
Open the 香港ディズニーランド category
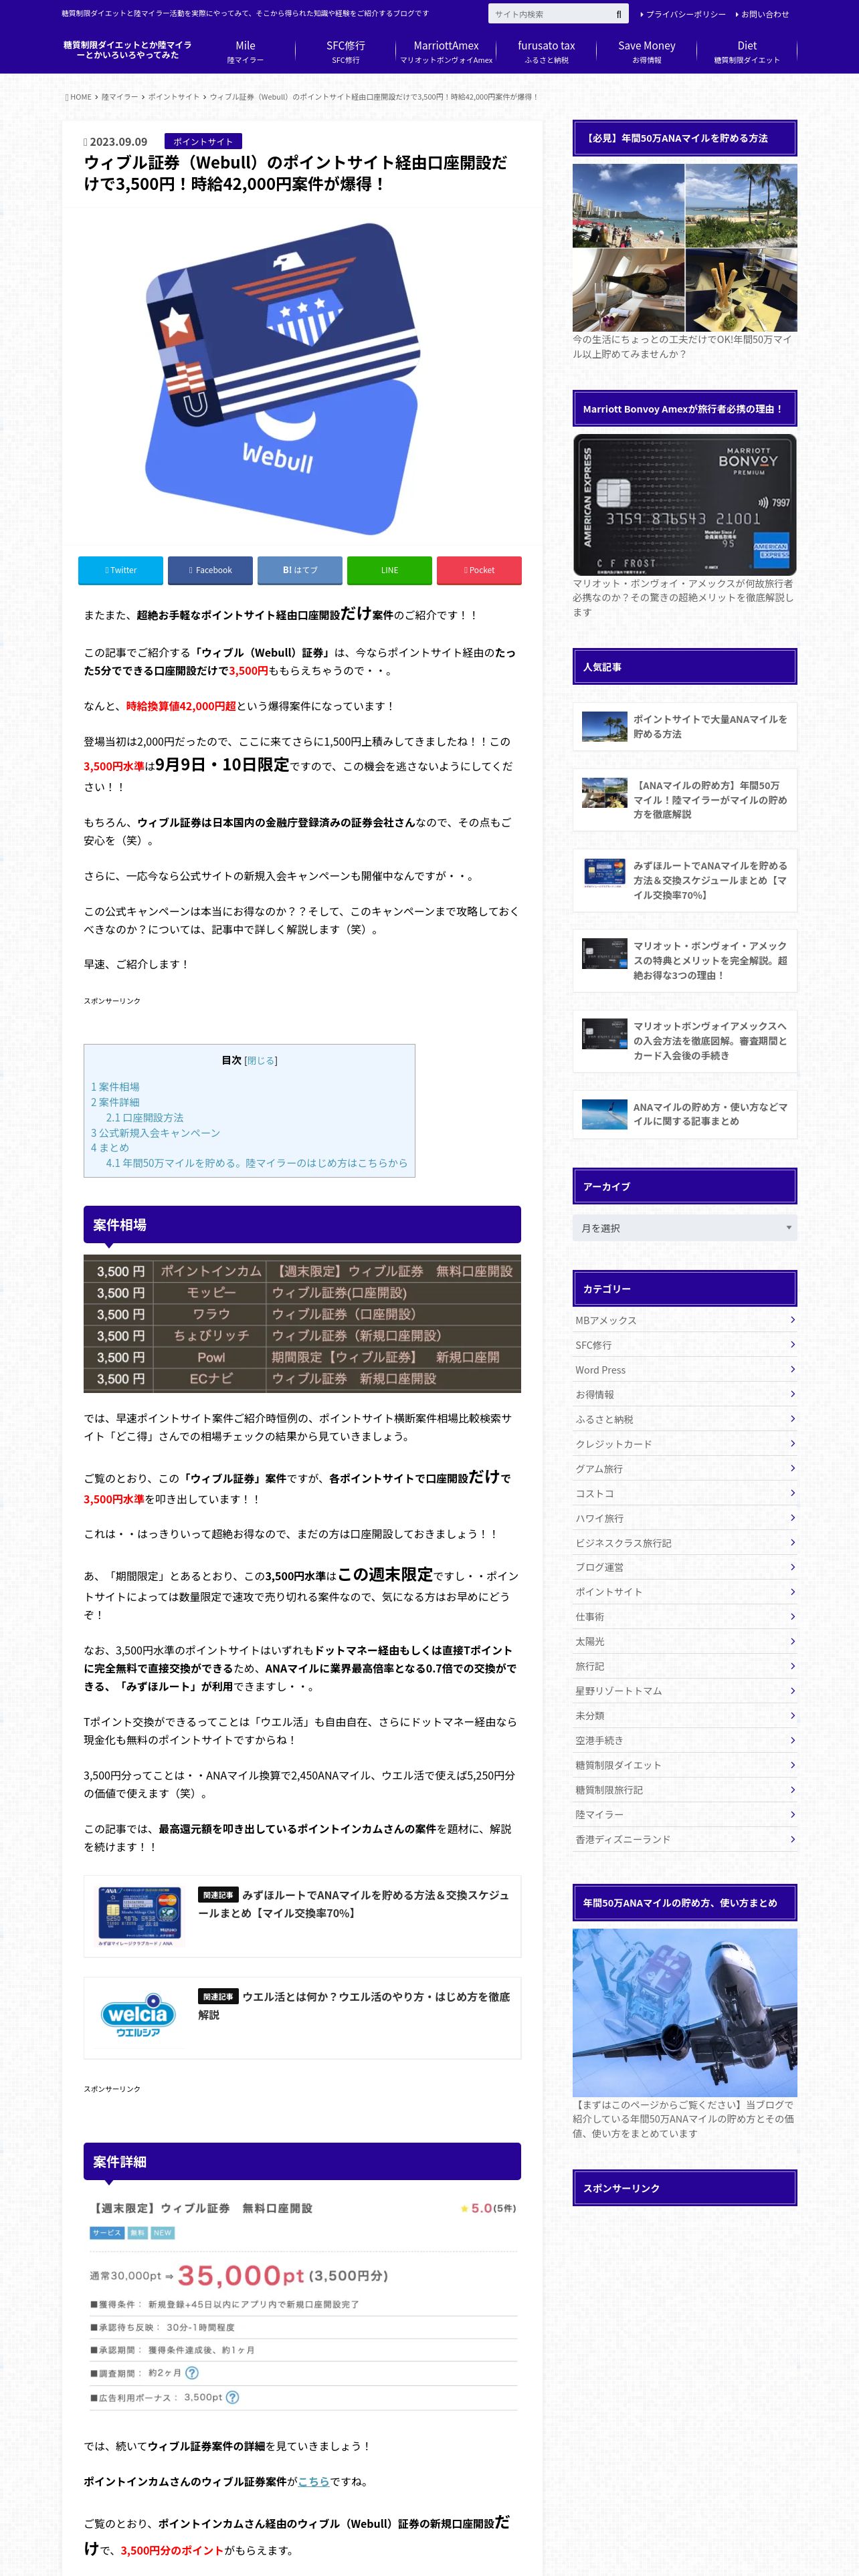[x=684, y=1839]
